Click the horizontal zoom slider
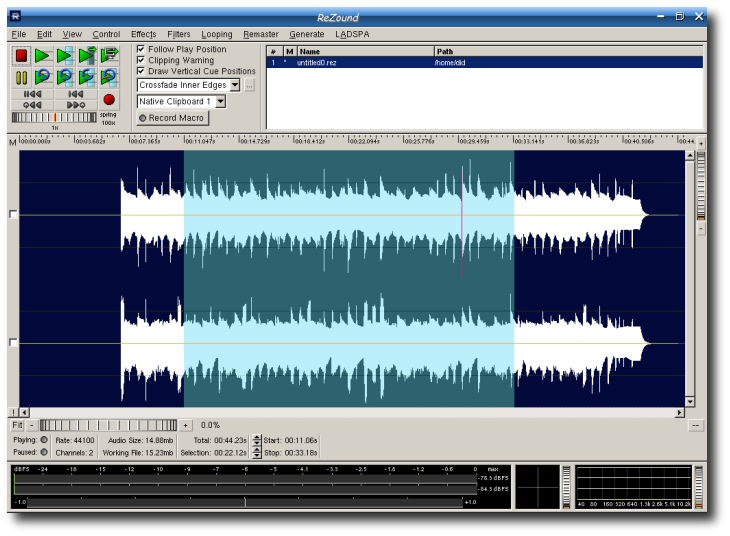 tap(108, 425)
